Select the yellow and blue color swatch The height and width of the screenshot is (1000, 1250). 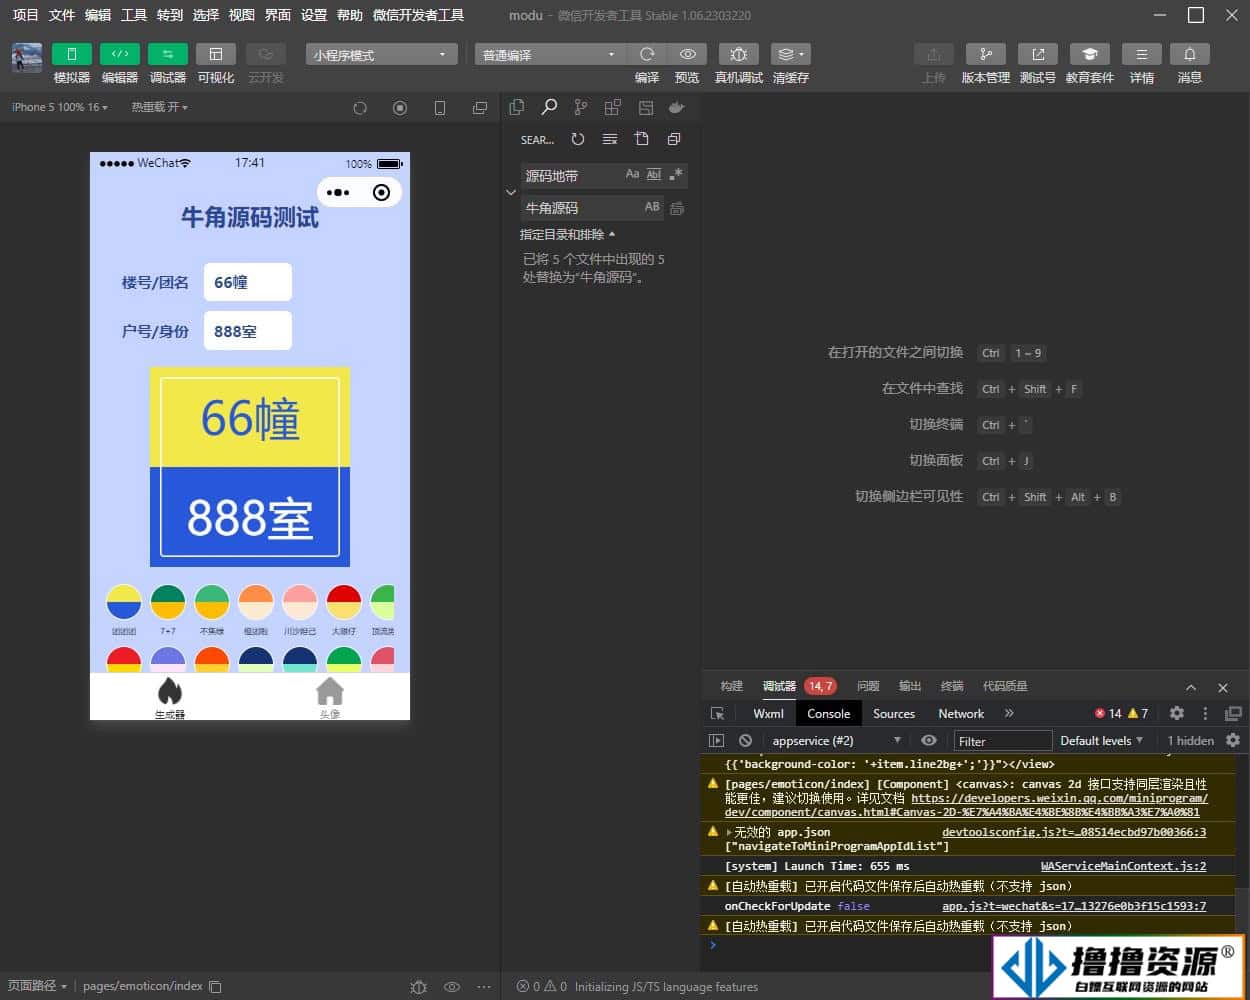click(124, 602)
